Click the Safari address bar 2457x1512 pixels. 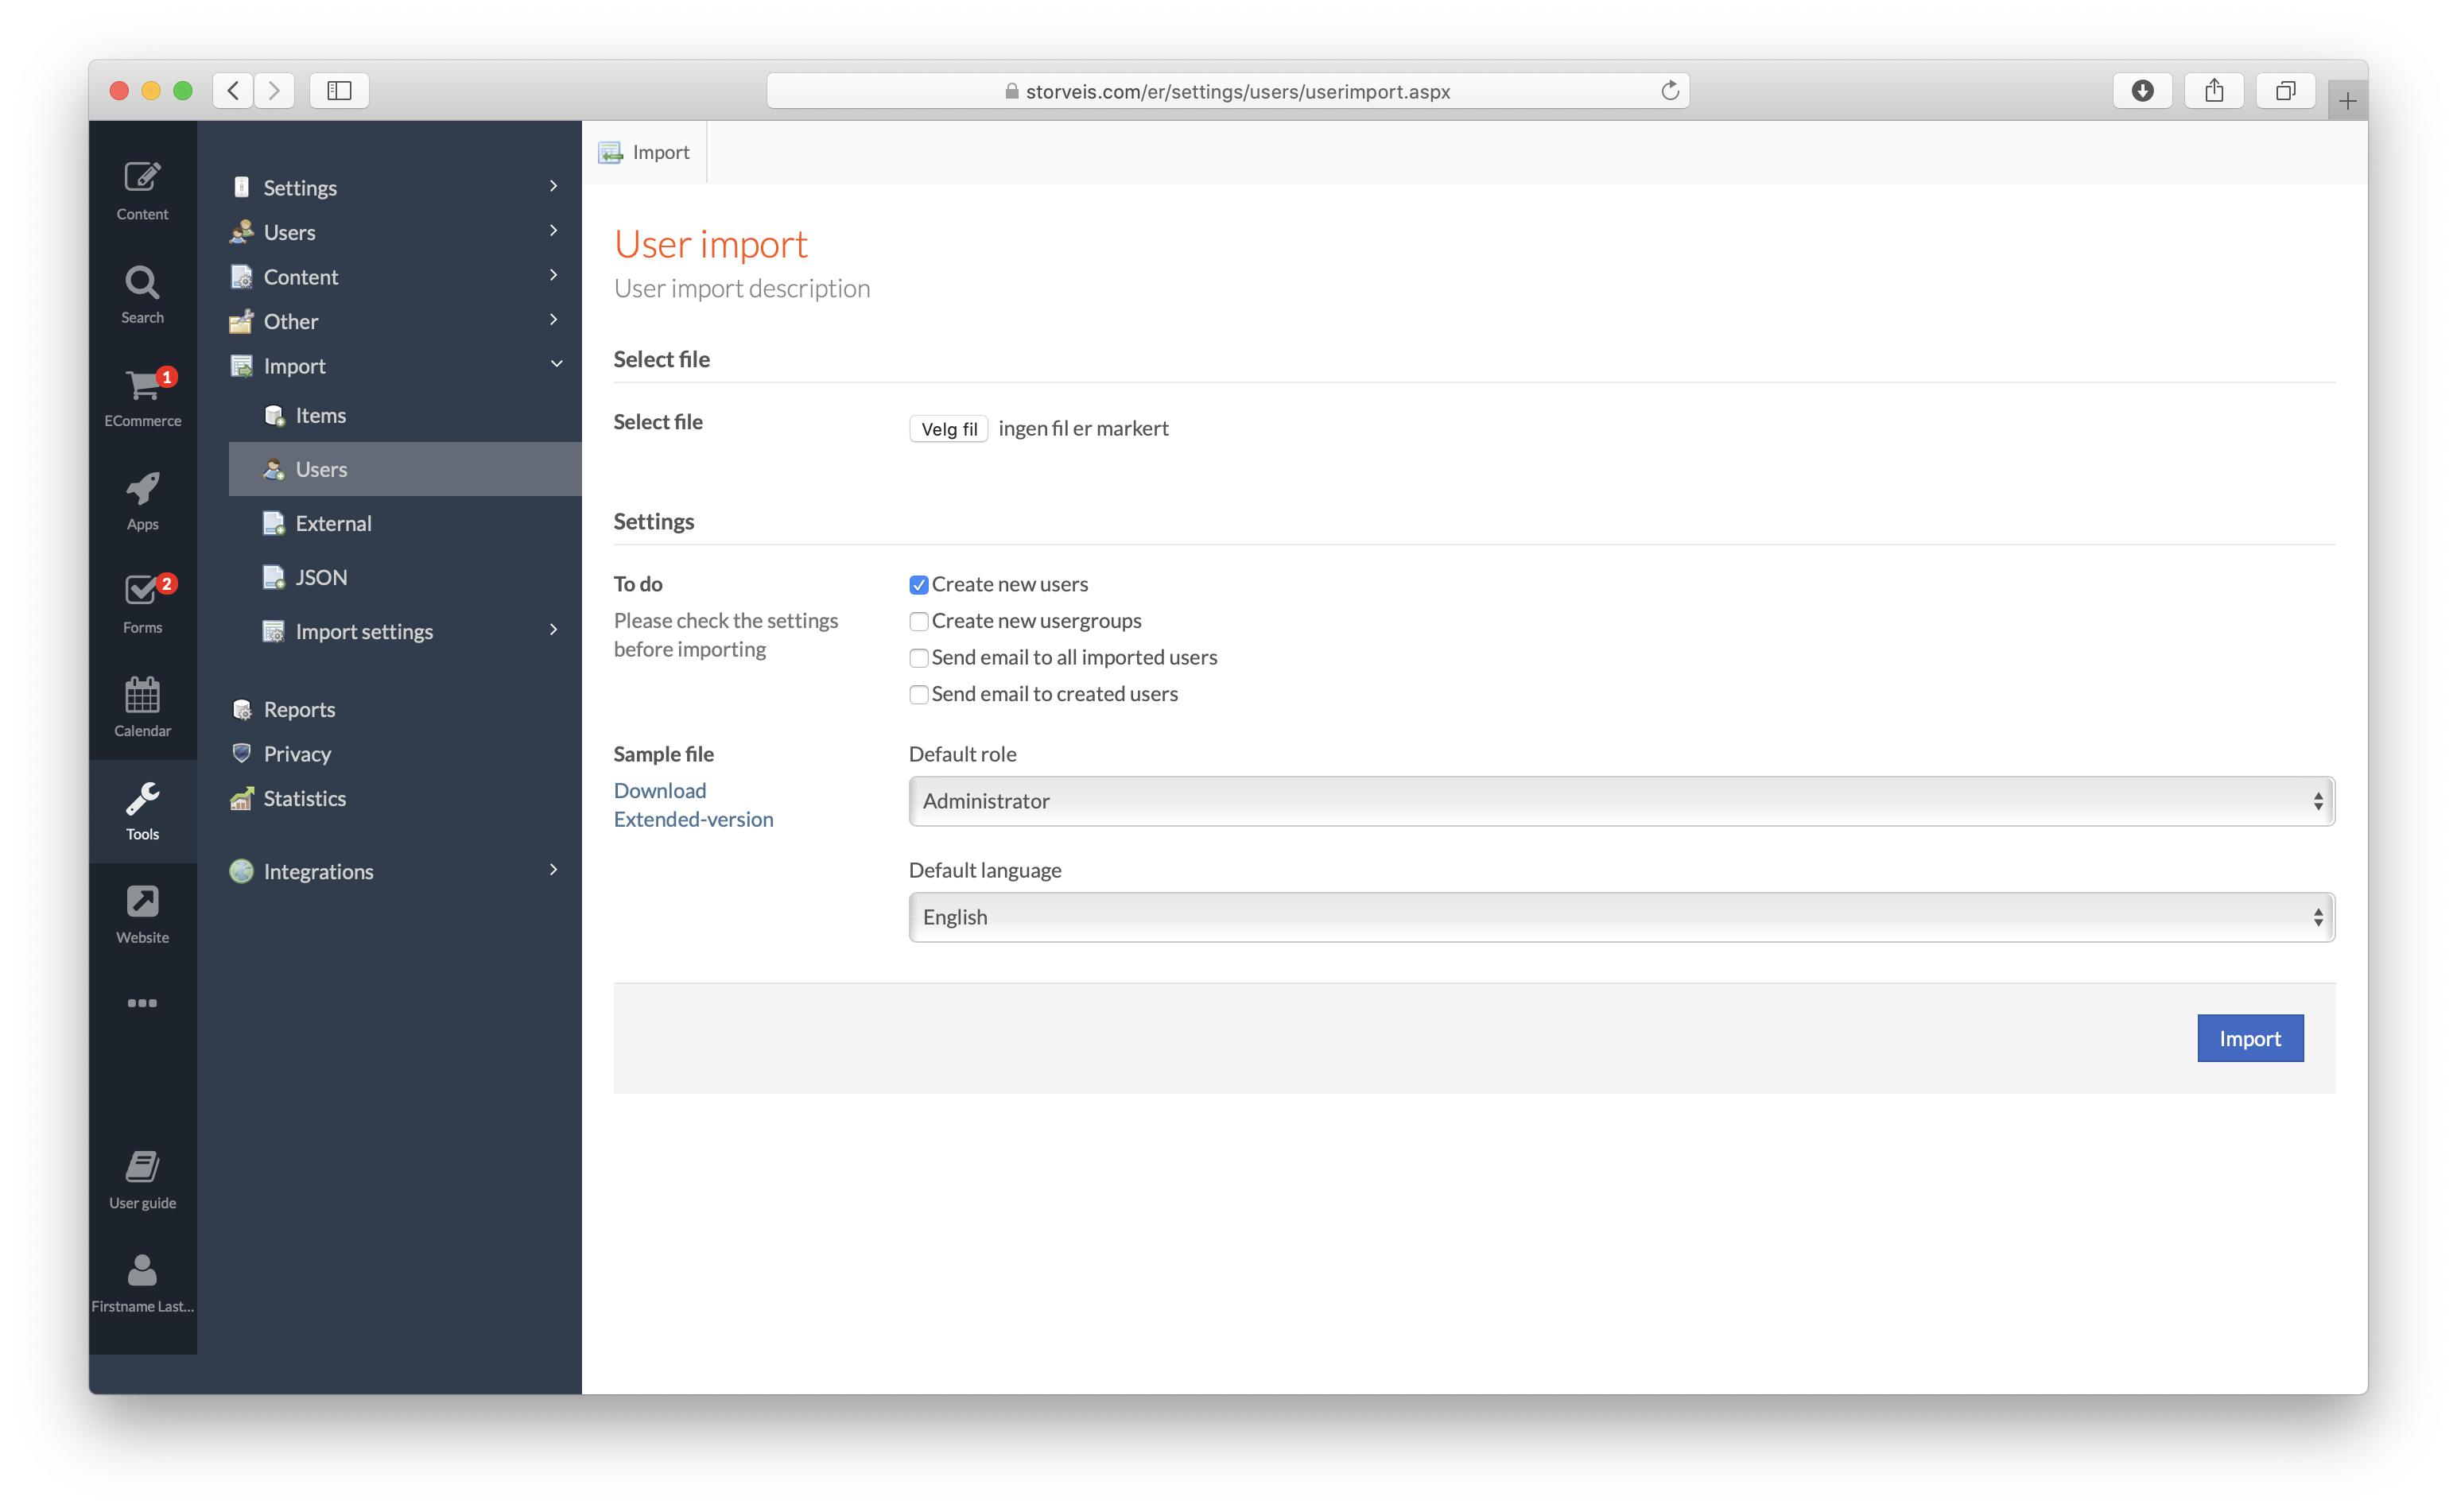1228,91
